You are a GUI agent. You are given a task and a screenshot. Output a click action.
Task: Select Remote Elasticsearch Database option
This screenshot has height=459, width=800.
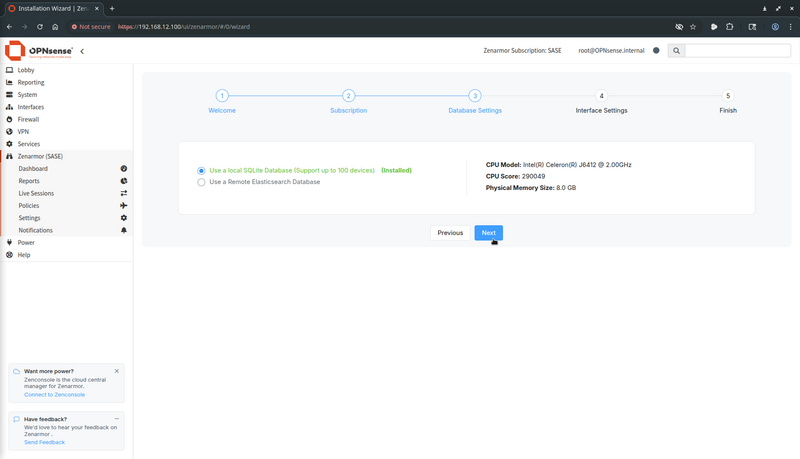201,182
